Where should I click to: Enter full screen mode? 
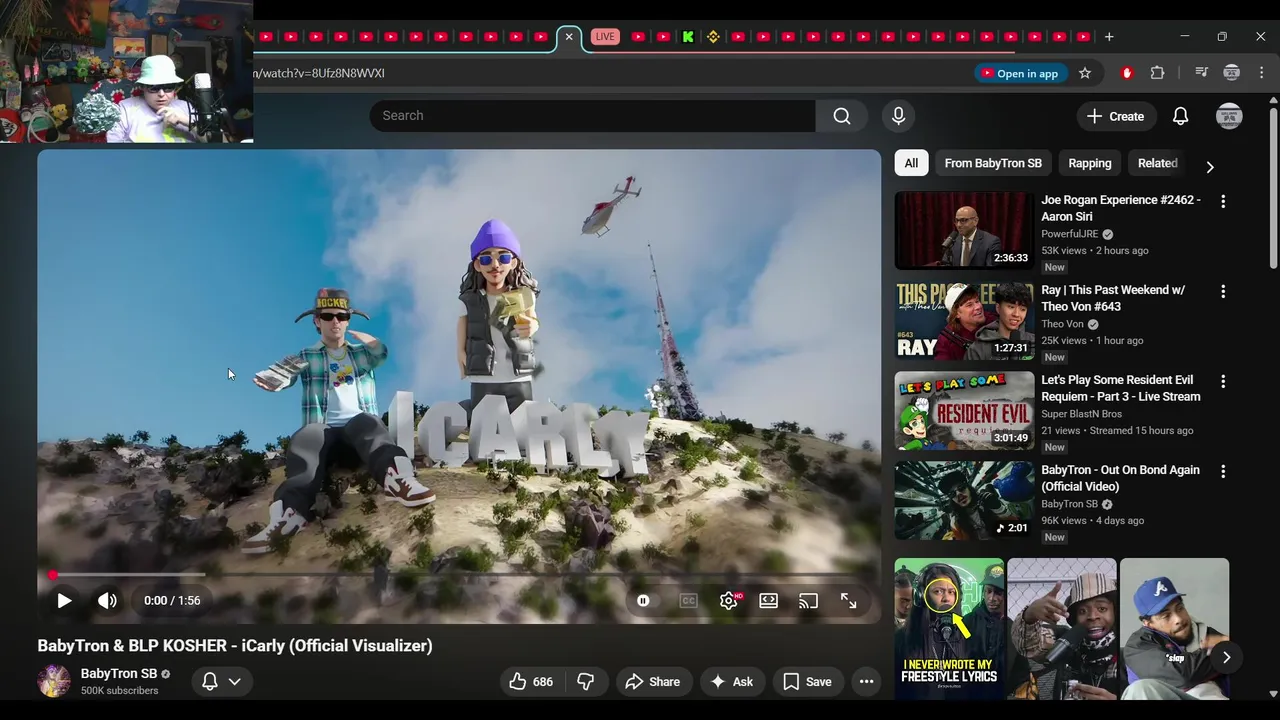848,601
